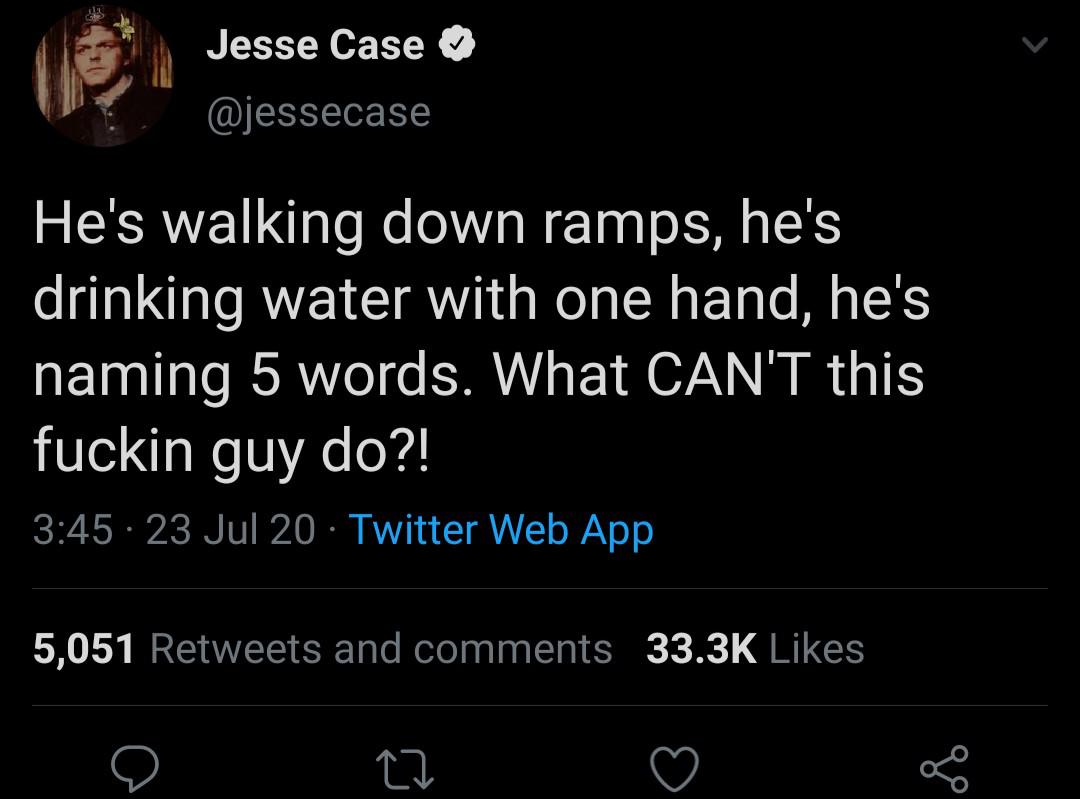This screenshot has width=1080, height=799.
Task: Click the verified badge beside Jesse Case
Action: coord(456,47)
